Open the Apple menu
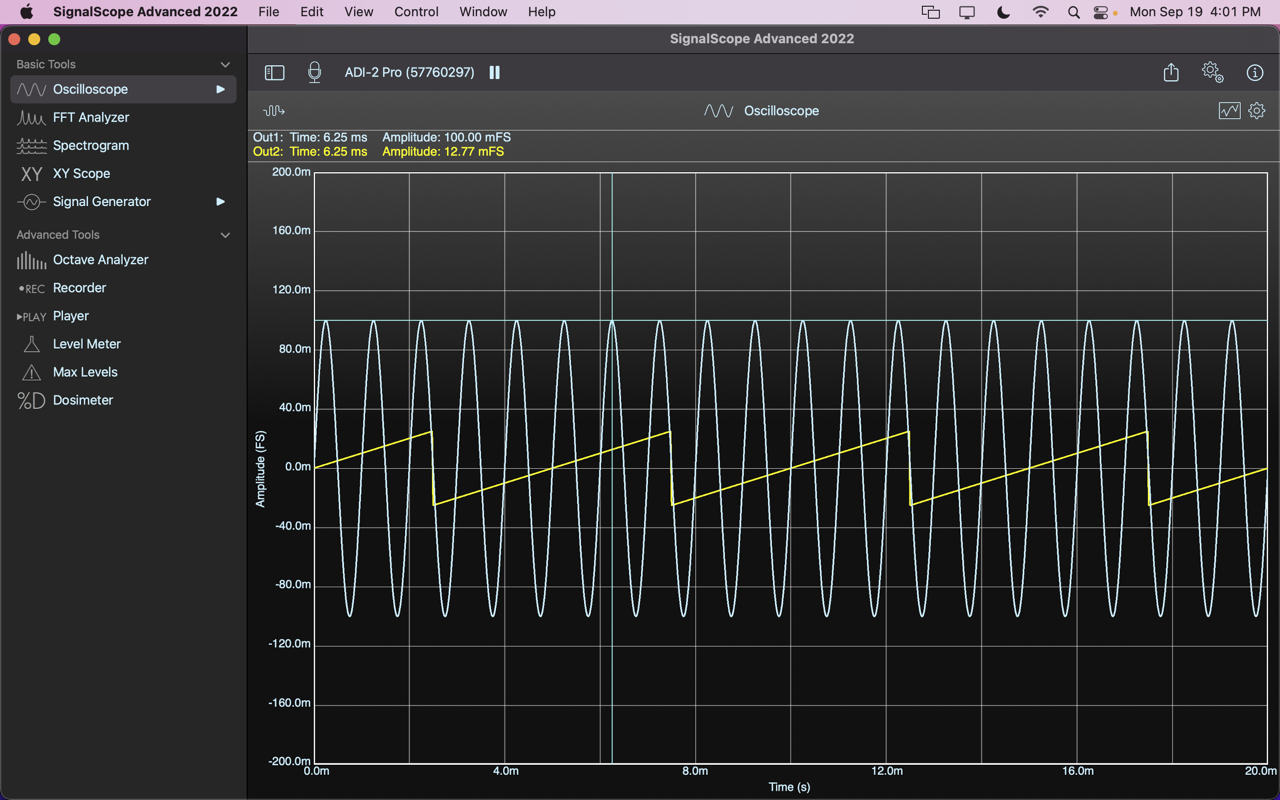The width and height of the screenshot is (1280, 800). tap(27, 12)
